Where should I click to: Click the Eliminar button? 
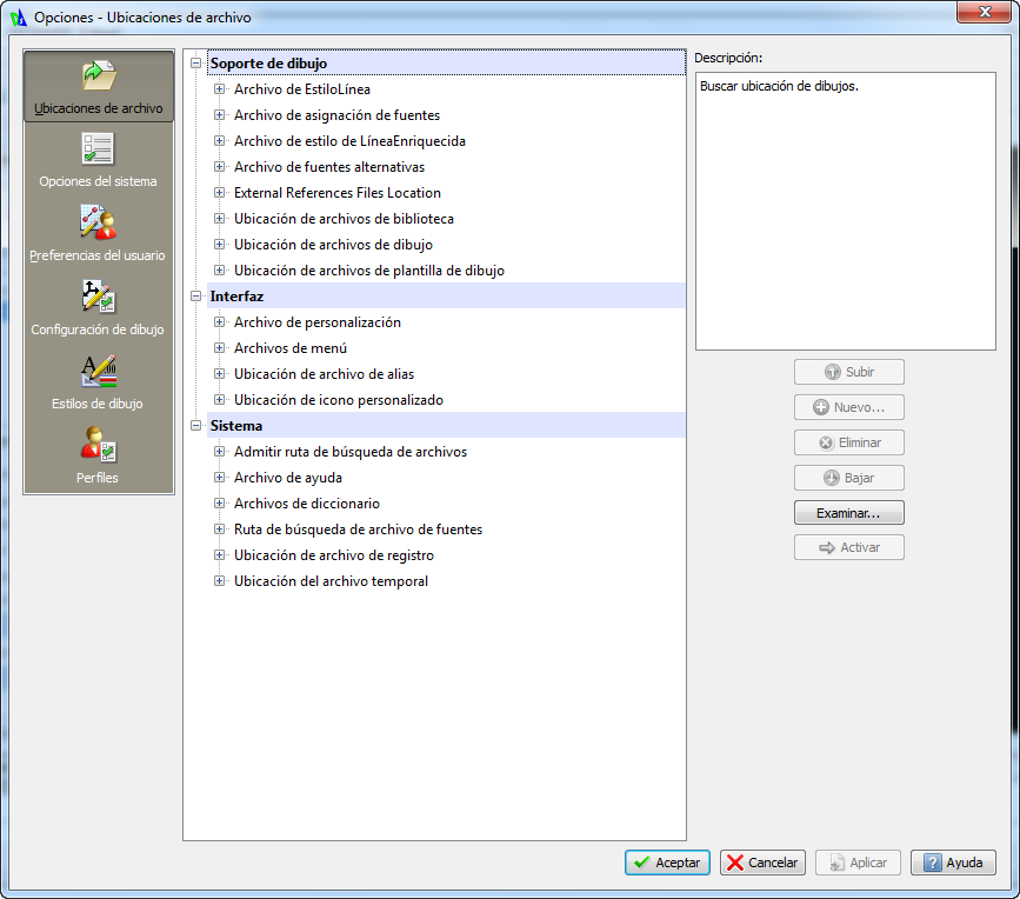click(x=849, y=442)
